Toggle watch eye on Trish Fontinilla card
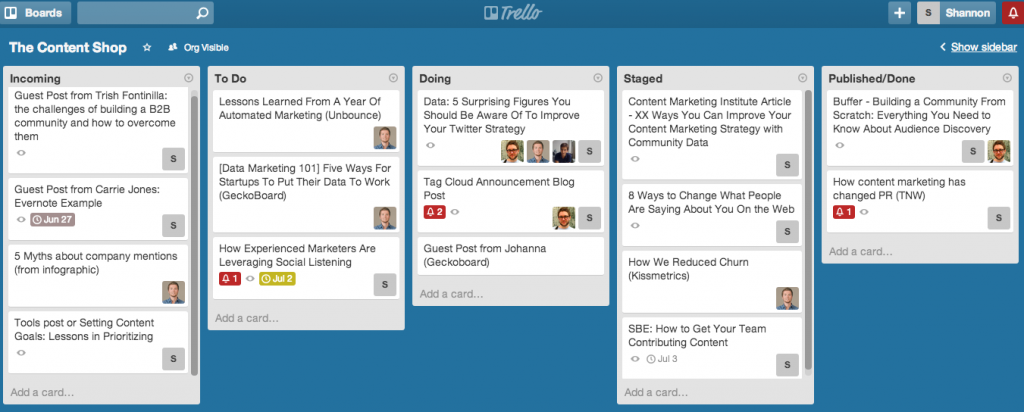The width and height of the screenshot is (1024, 412). coord(21,153)
